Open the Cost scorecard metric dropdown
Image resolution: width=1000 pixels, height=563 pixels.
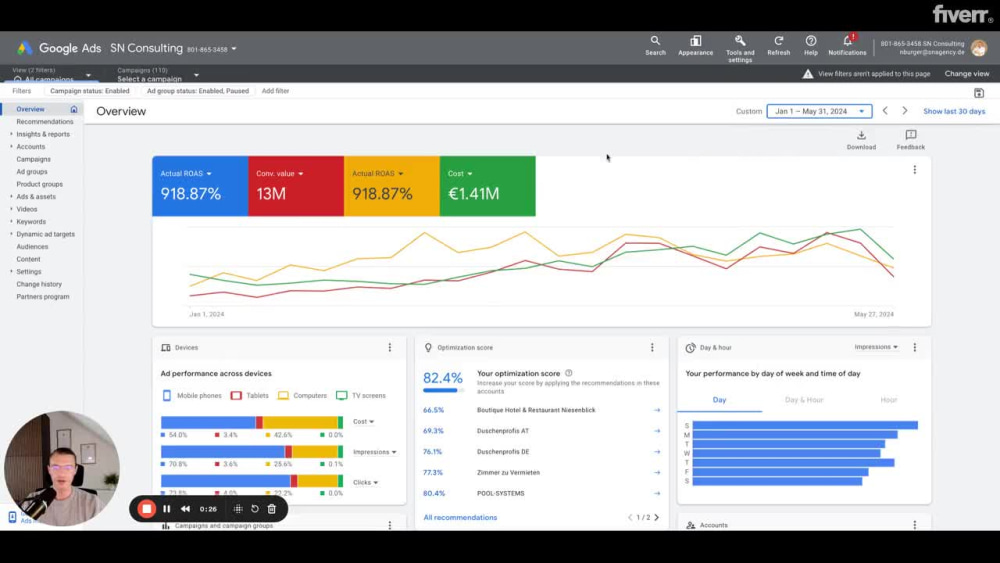[460, 173]
